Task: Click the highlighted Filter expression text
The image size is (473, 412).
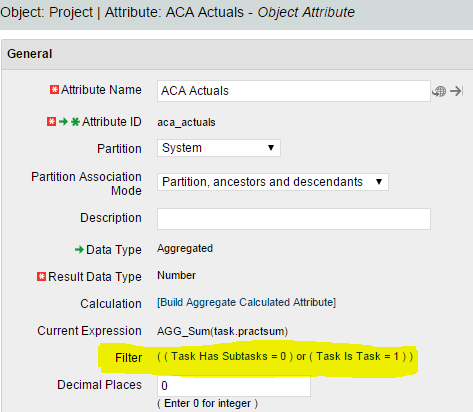Action: point(285,356)
